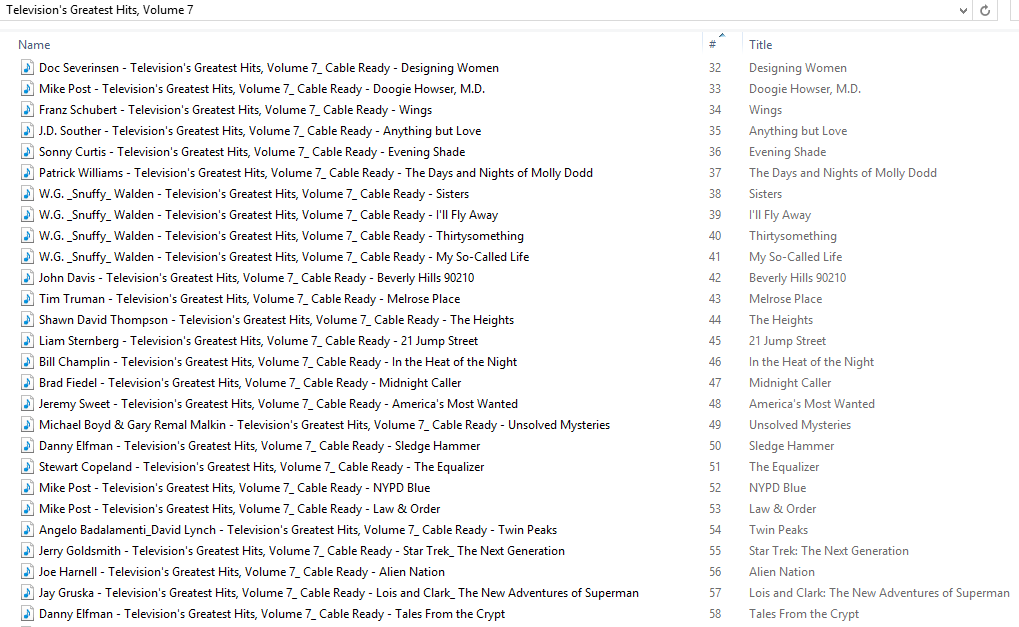Select the Unsolved Mysteries file row
The height and width of the screenshot is (627, 1019).
pyautogui.click(x=324, y=425)
